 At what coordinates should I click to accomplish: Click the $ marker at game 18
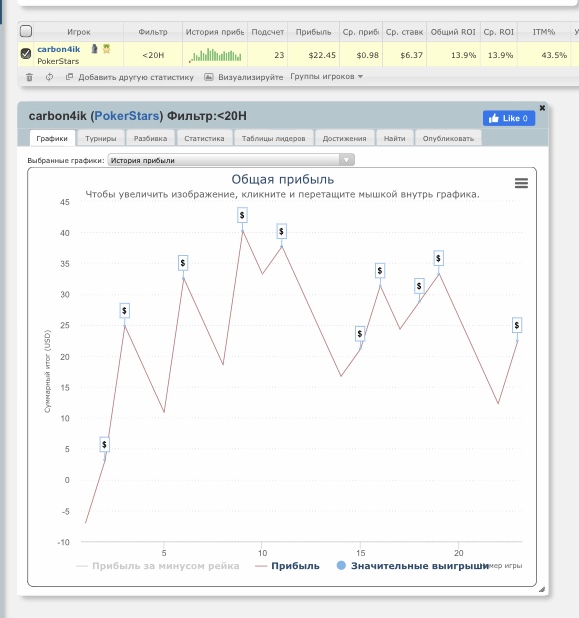(x=419, y=286)
